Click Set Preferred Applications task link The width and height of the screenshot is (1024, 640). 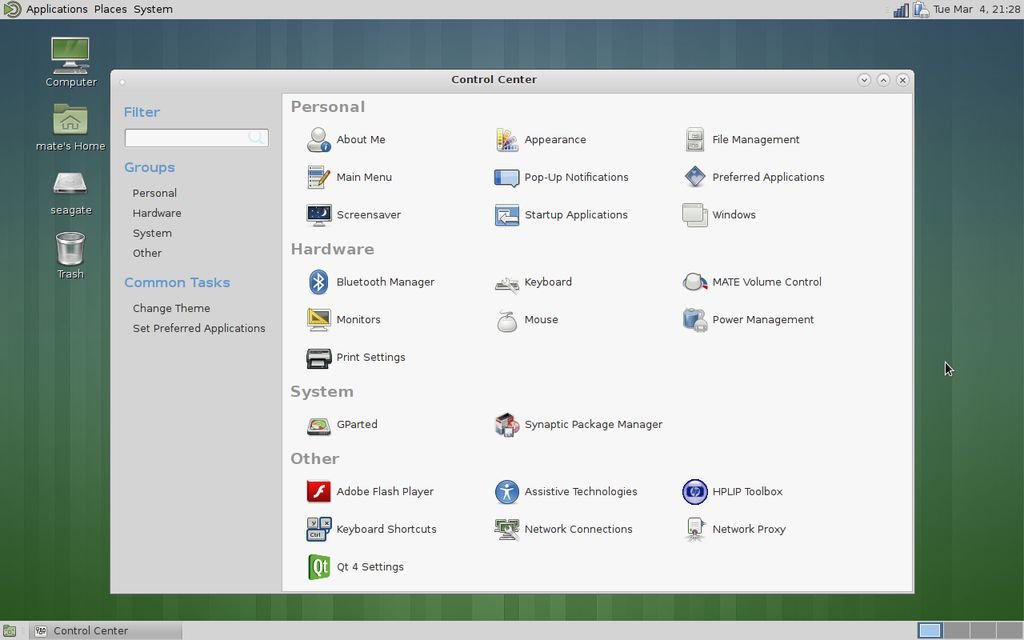click(199, 328)
